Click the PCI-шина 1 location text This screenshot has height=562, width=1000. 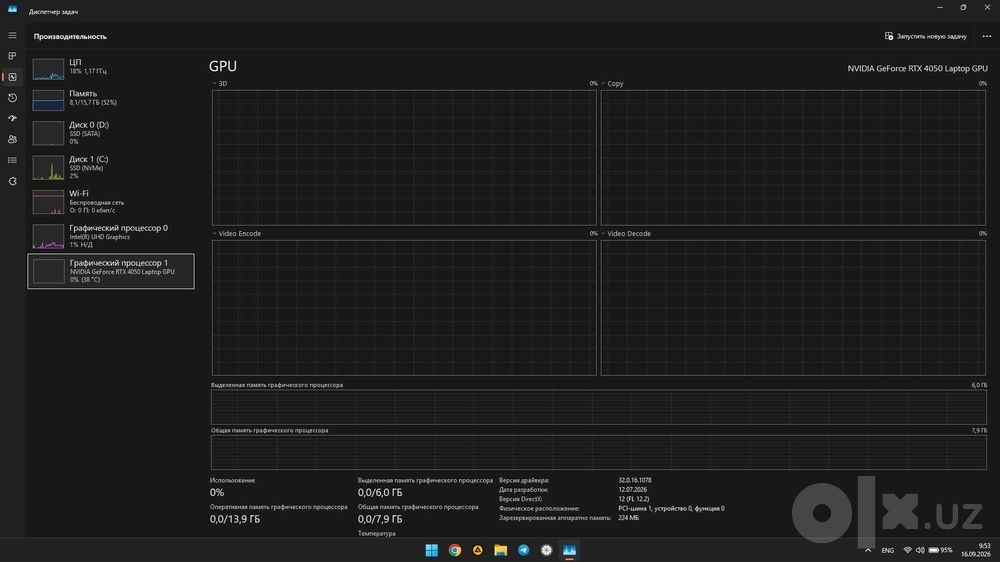coord(671,508)
